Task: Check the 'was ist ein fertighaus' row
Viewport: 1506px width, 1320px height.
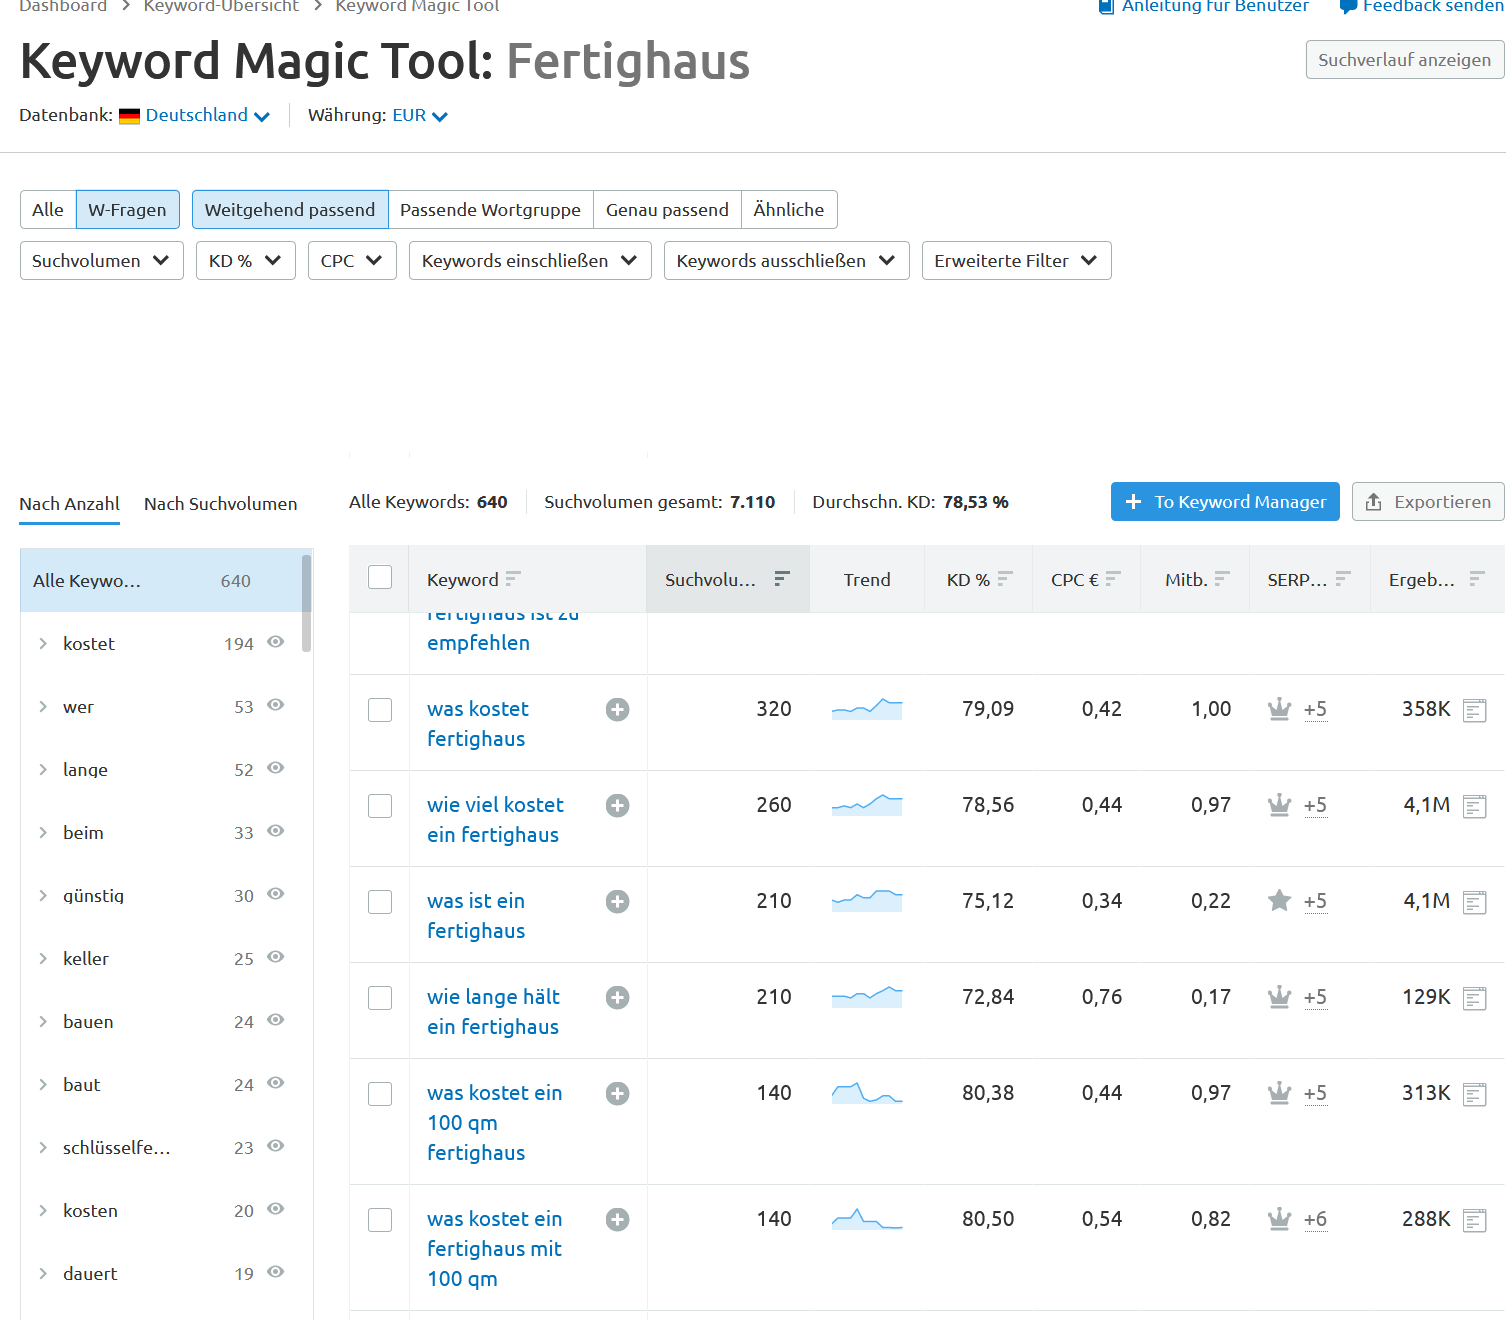Action: pyautogui.click(x=380, y=902)
